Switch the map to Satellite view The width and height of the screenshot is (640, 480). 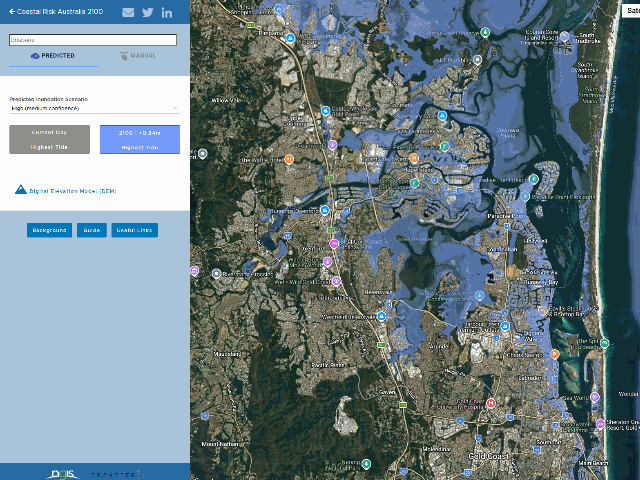[x=631, y=11]
